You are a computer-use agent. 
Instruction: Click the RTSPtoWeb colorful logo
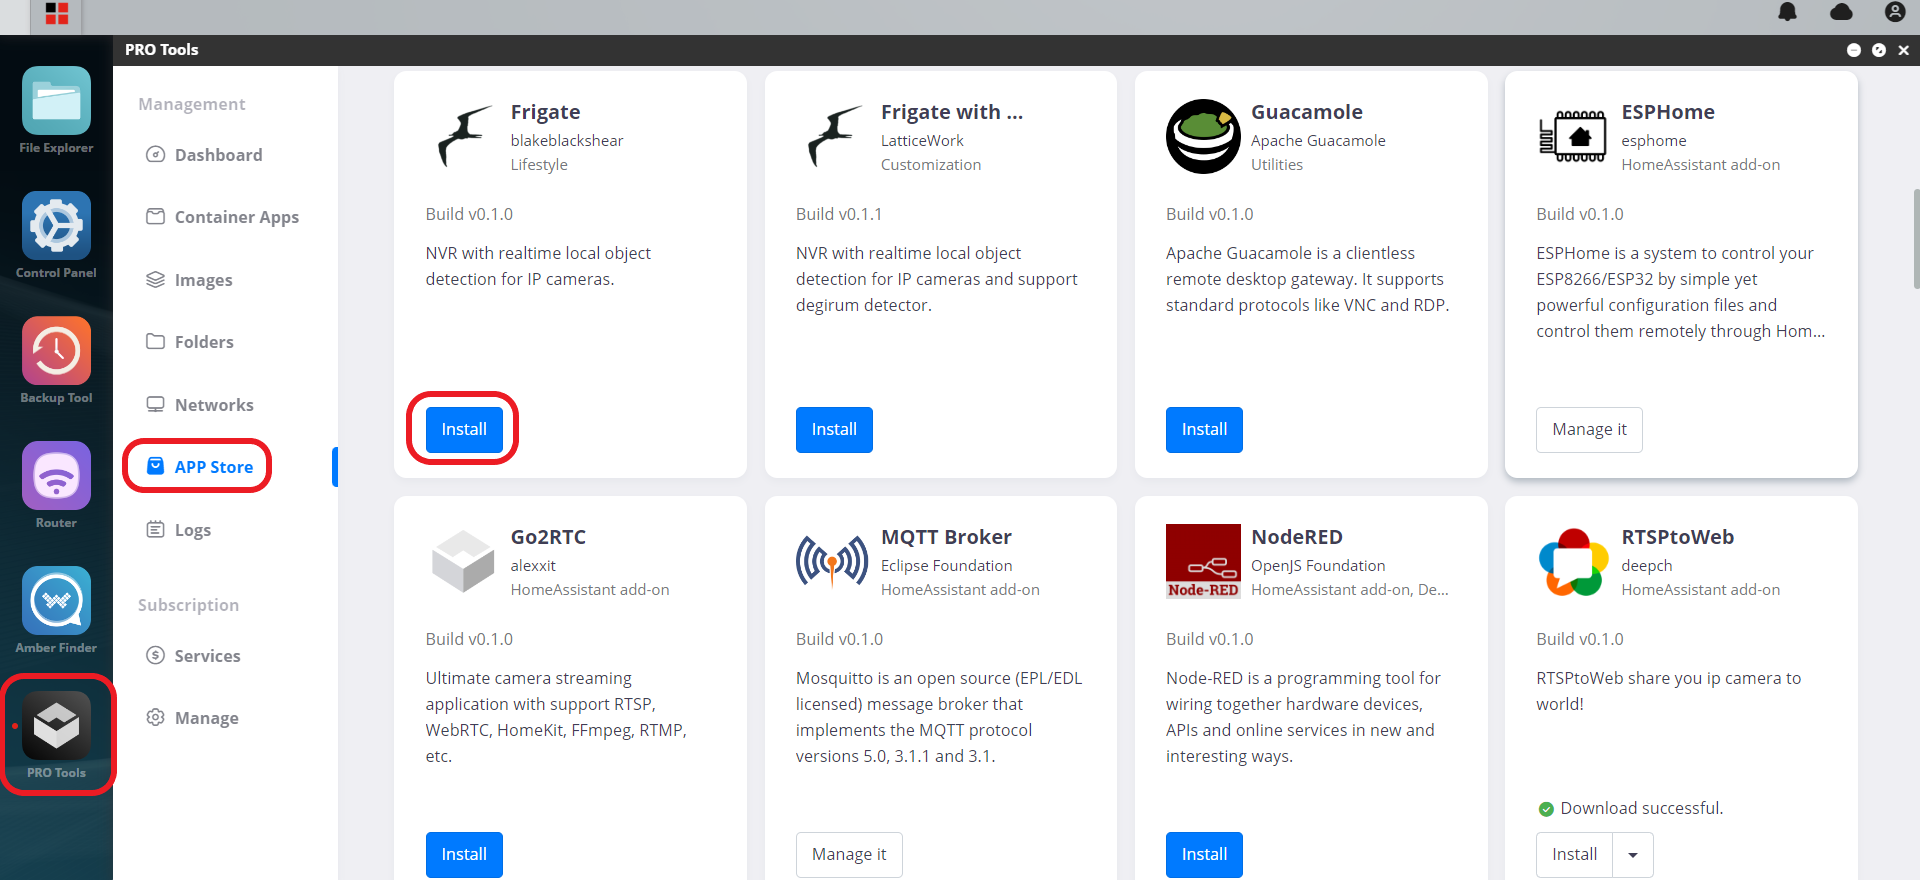point(1573,561)
